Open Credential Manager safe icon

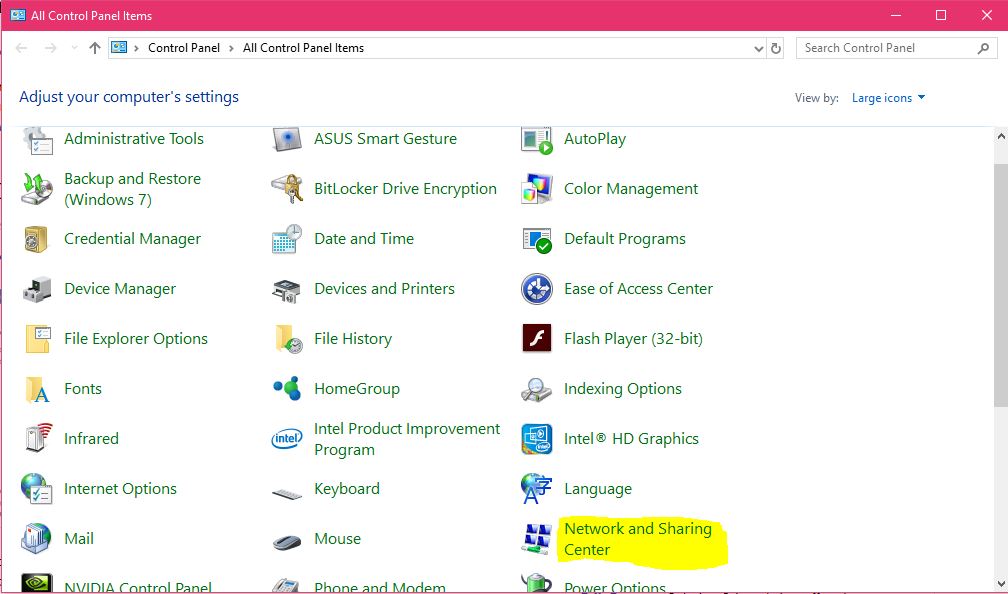point(37,239)
